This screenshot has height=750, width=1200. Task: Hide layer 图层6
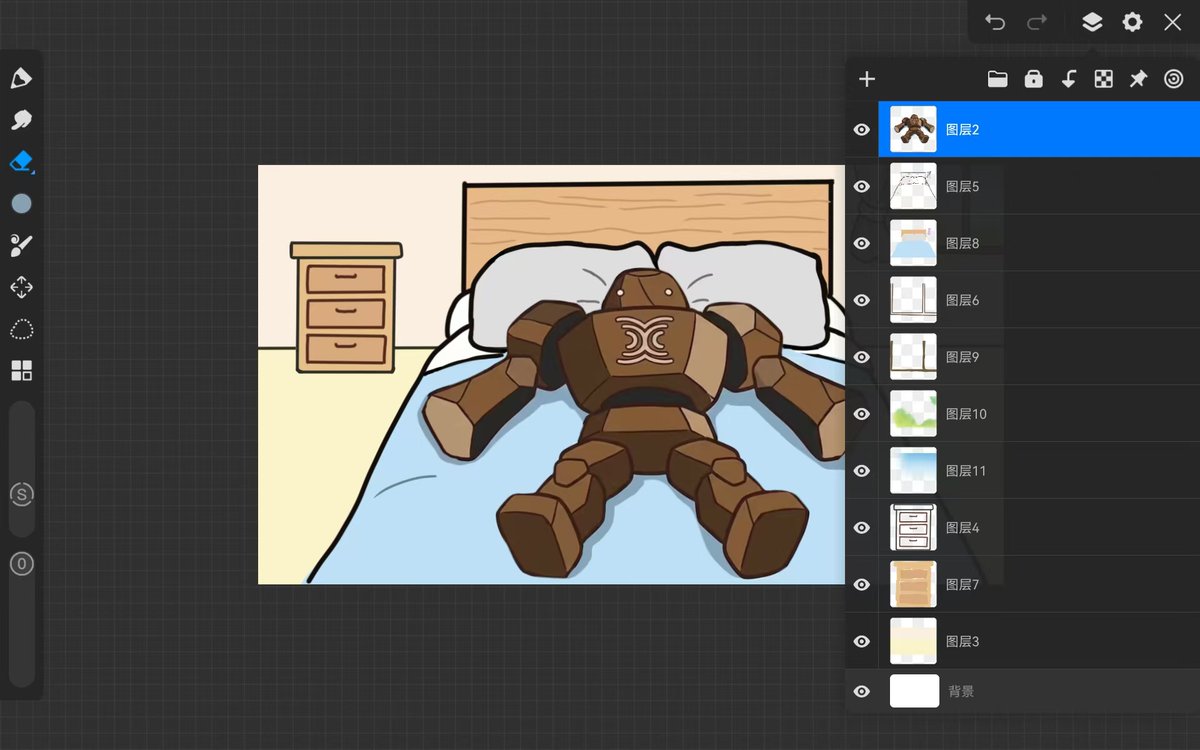861,300
